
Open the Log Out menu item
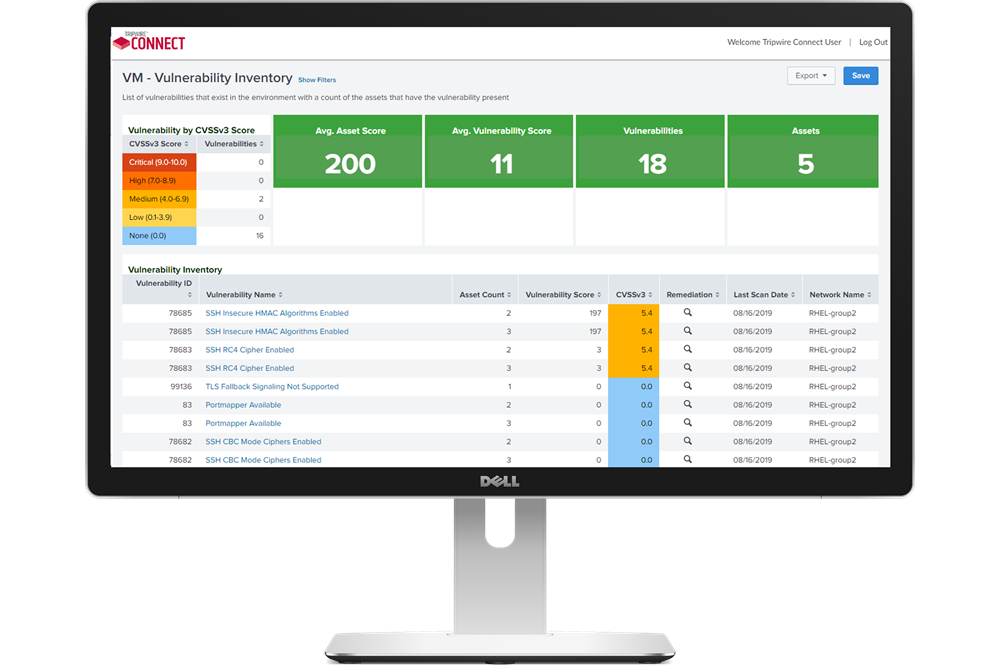(874, 42)
